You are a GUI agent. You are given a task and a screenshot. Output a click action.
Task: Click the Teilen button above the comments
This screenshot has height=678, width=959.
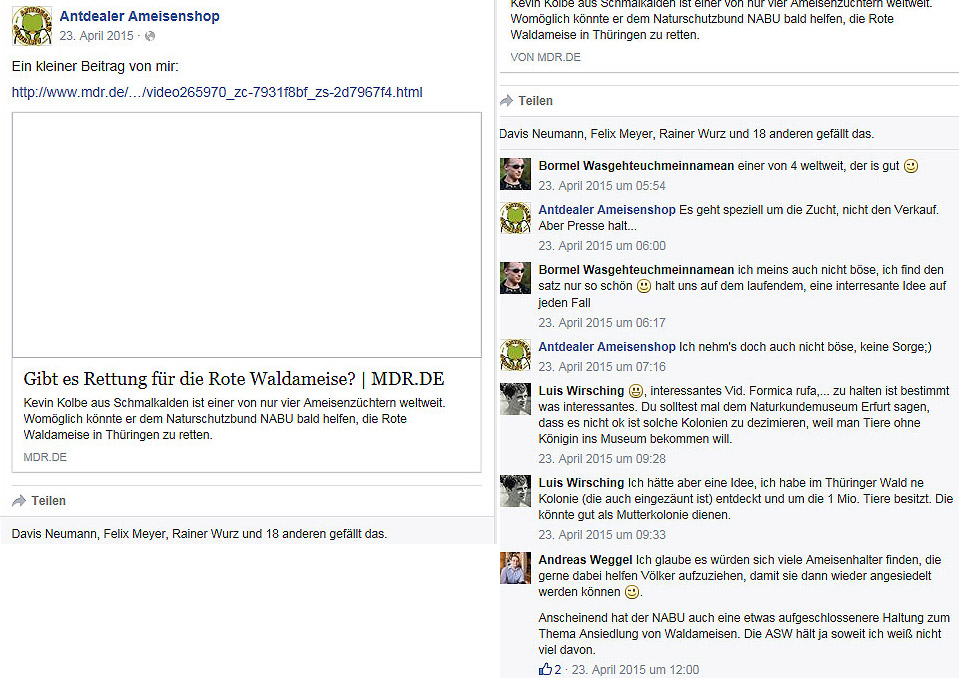(527, 100)
